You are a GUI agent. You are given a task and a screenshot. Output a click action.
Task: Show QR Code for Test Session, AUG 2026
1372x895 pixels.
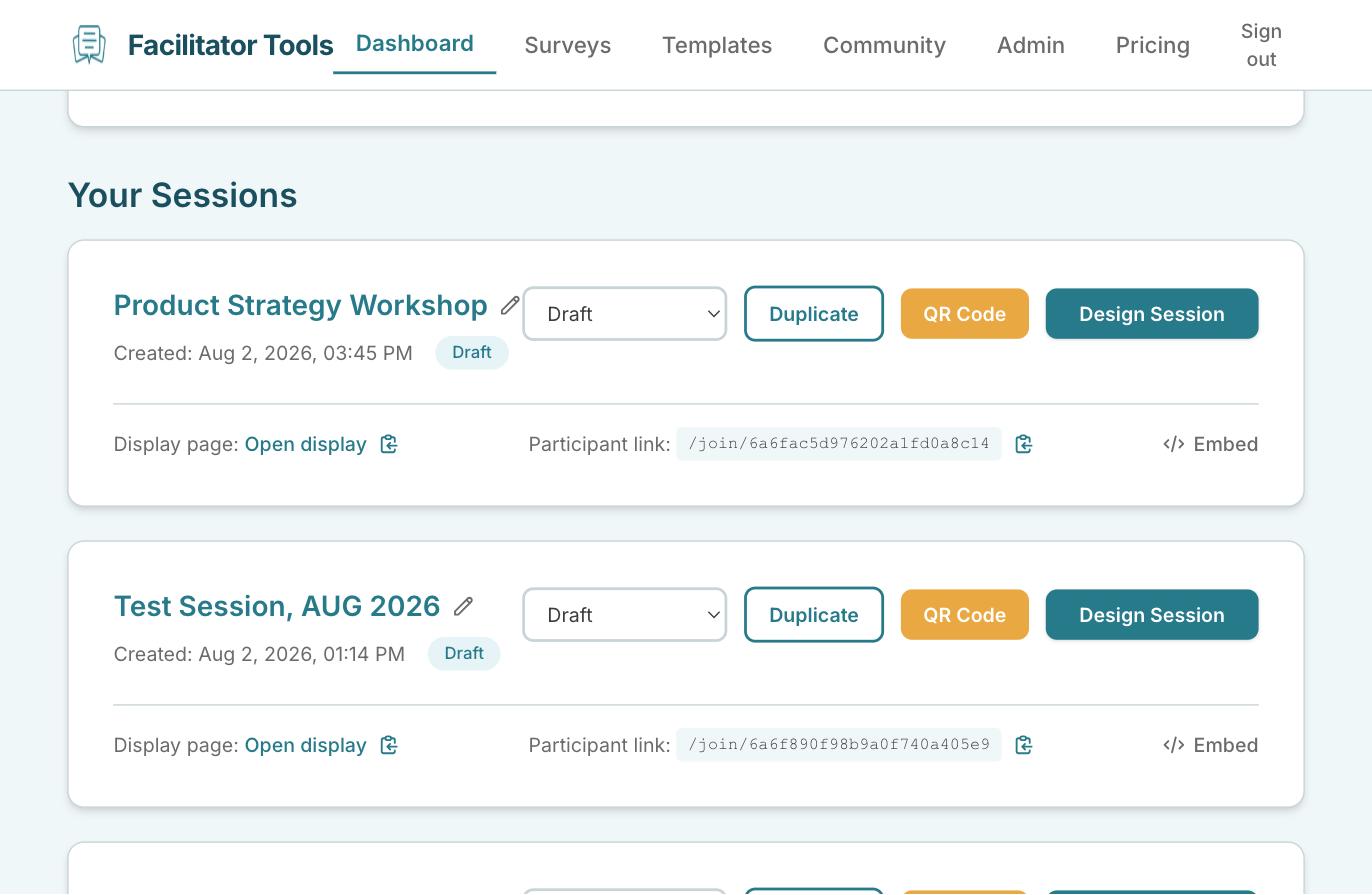(965, 615)
